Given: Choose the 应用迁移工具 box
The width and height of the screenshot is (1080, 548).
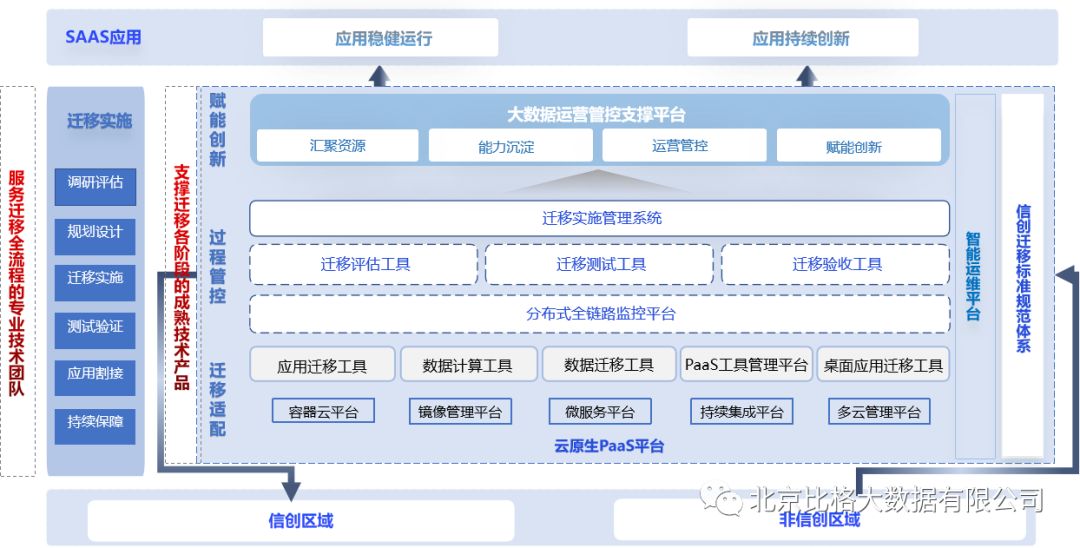Looking at the screenshot, I should 322,364.
